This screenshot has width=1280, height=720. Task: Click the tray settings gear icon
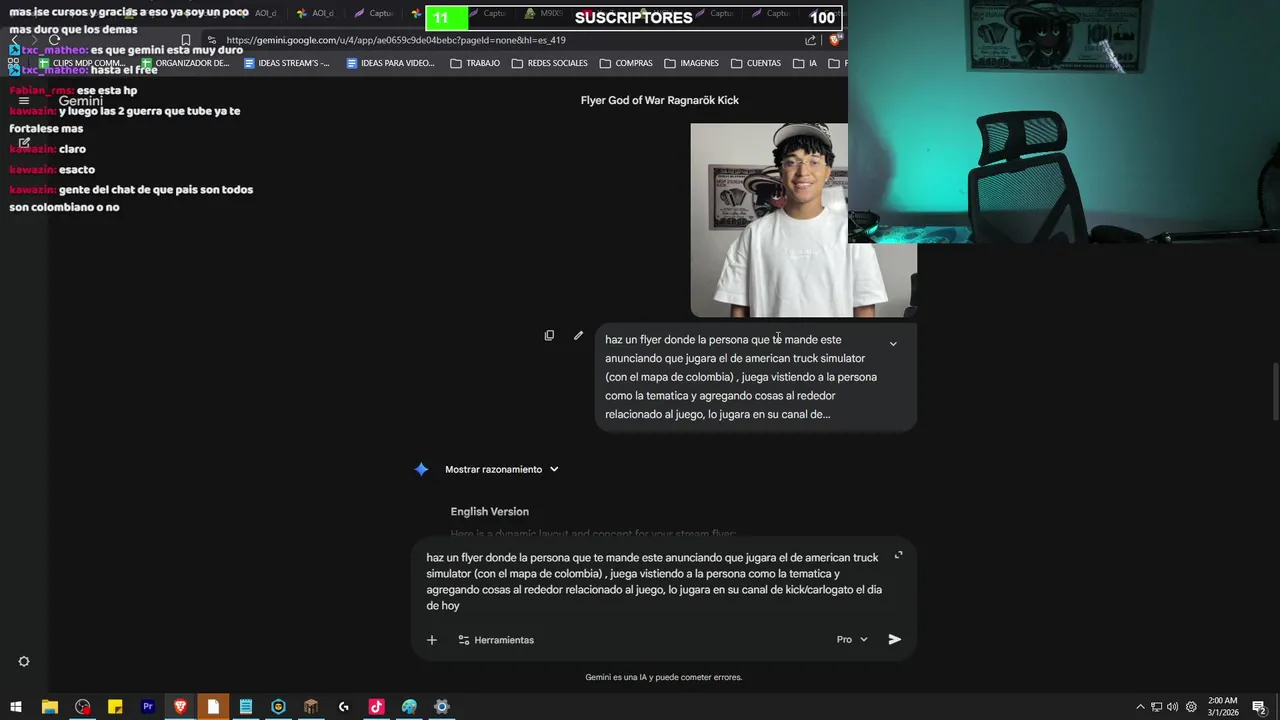pyautogui.click(x=1191, y=707)
